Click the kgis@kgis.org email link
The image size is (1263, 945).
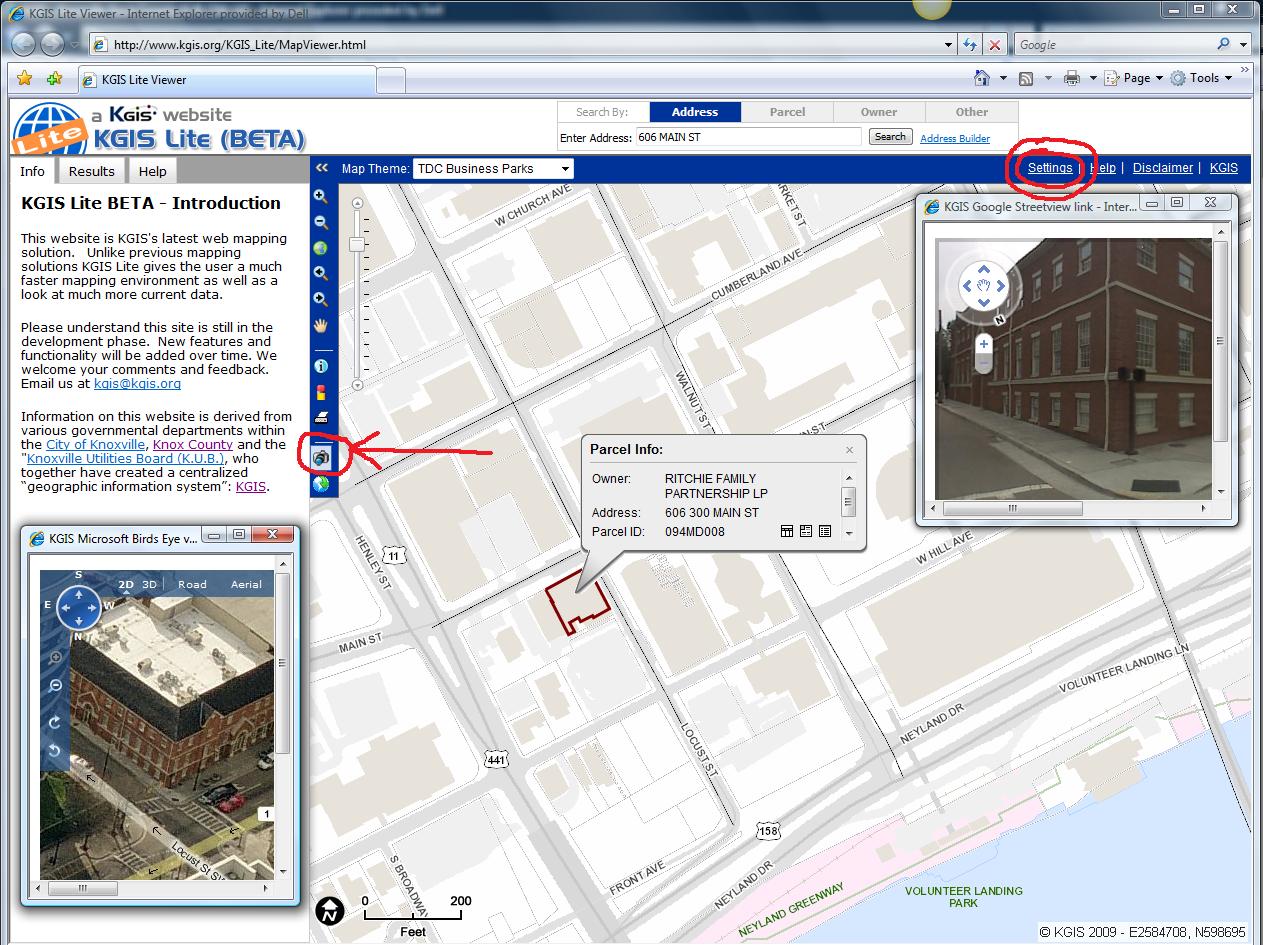tap(137, 383)
